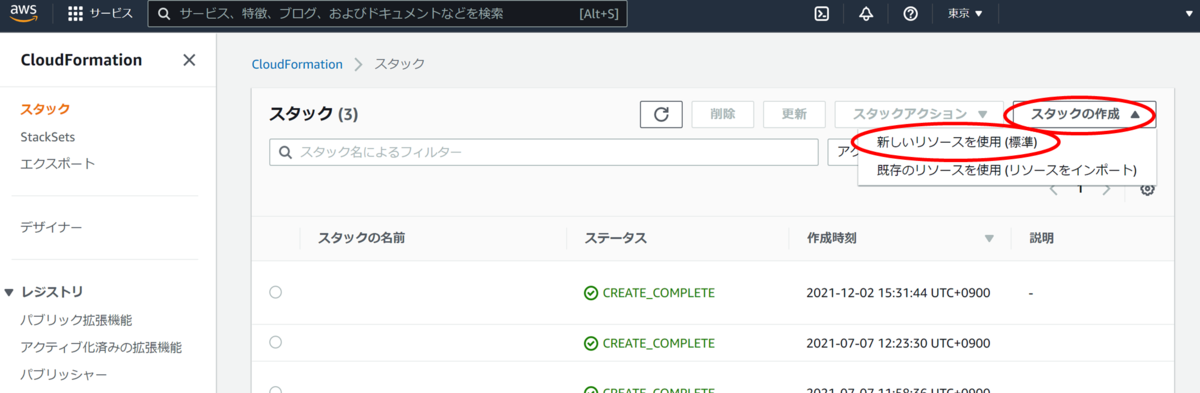
Task: Click the 削除 button
Action: (723, 114)
